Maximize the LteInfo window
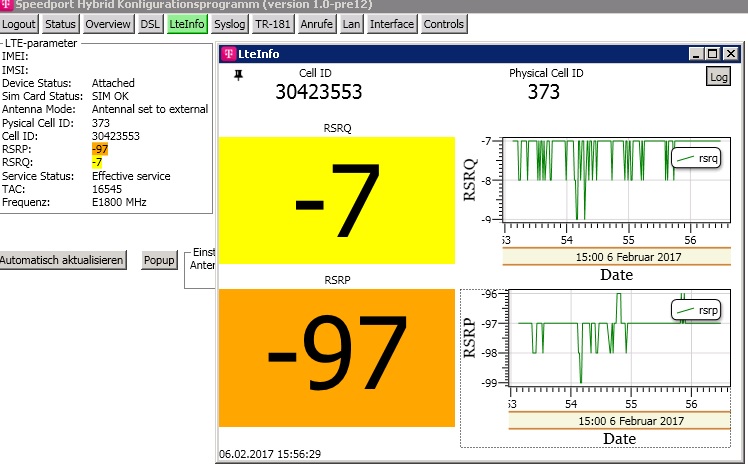 coord(713,53)
